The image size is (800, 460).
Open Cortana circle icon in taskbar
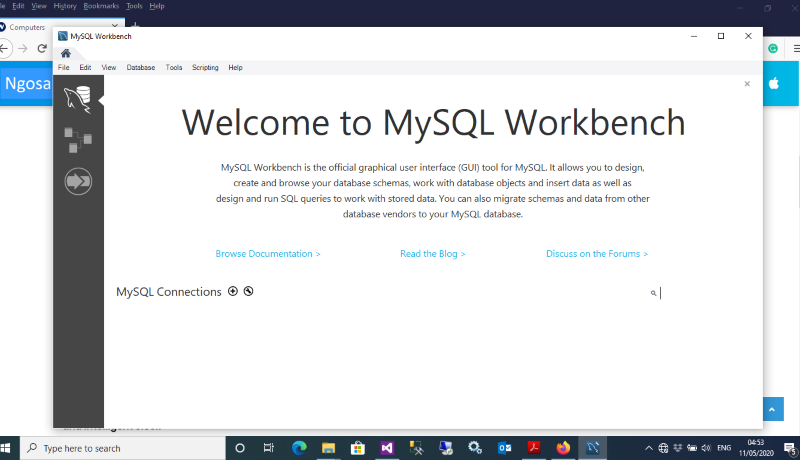pyautogui.click(x=240, y=448)
